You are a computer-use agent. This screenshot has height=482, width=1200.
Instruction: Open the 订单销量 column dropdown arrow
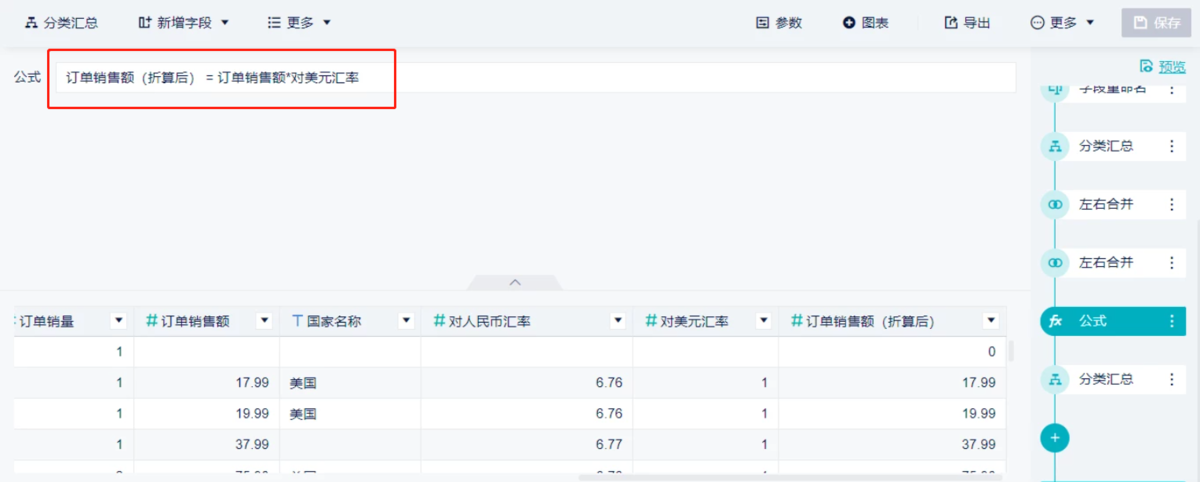tap(119, 321)
